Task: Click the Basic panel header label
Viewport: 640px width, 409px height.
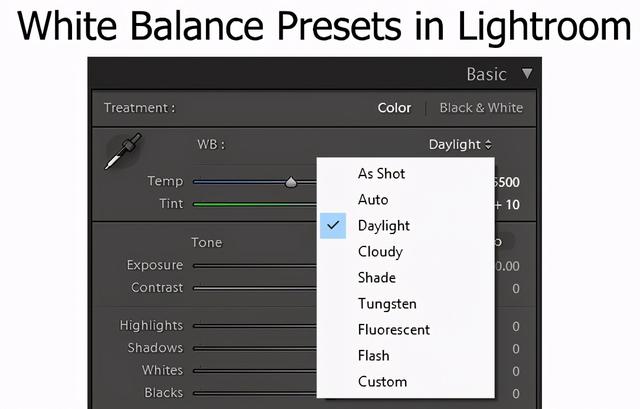Action: point(486,74)
